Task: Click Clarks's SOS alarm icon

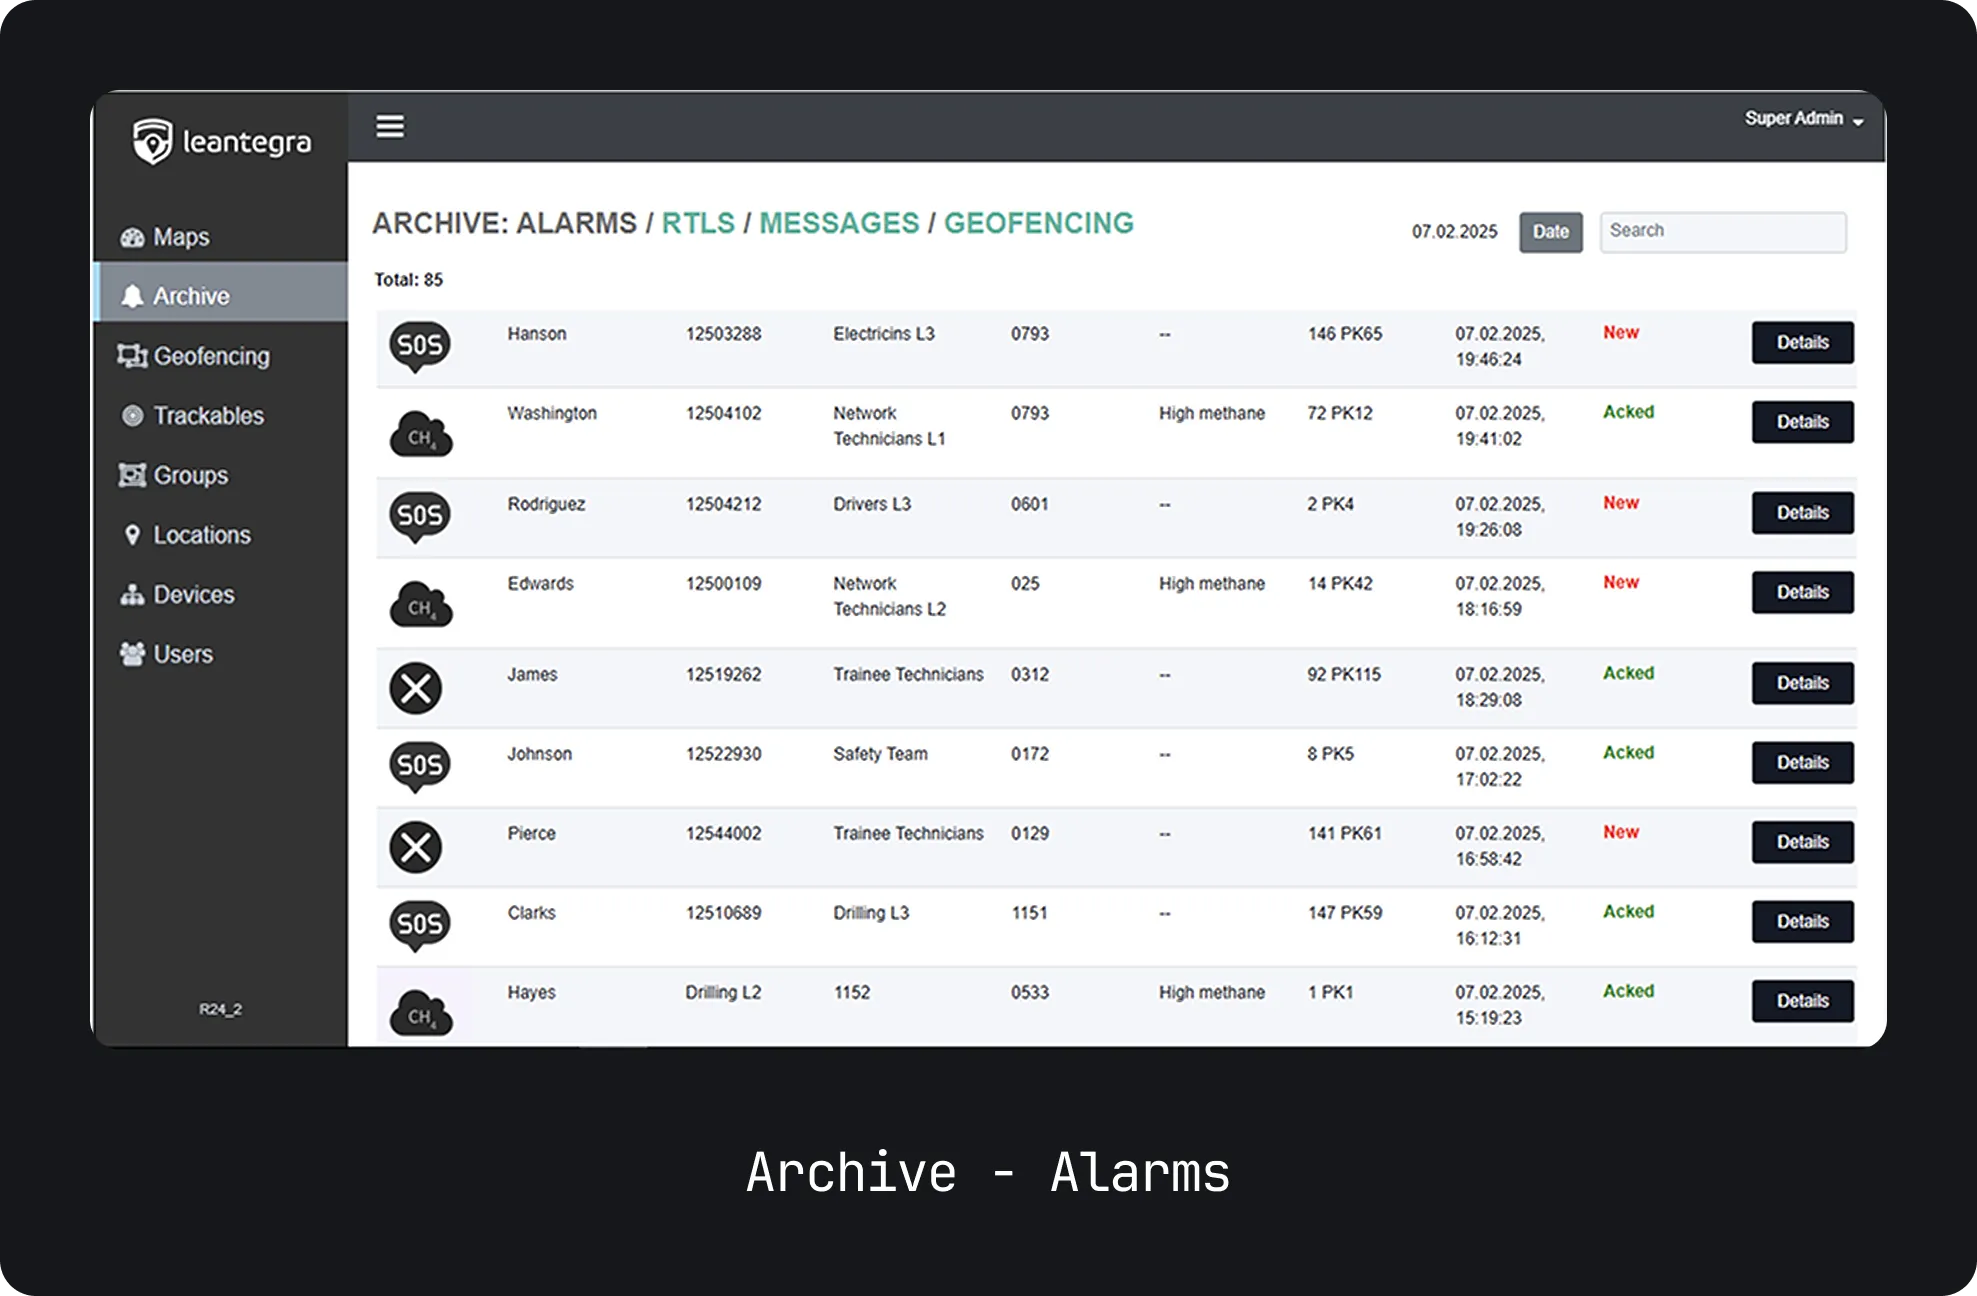Action: (x=419, y=925)
